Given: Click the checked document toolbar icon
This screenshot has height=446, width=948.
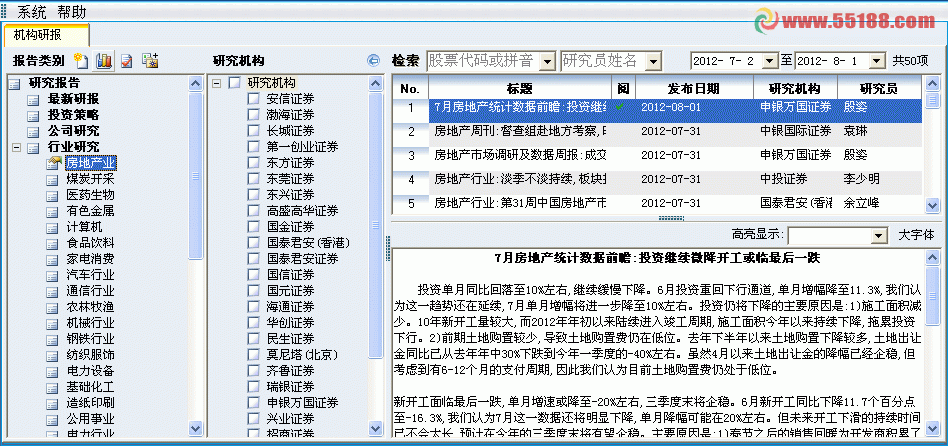Looking at the screenshot, I should coord(126,60).
